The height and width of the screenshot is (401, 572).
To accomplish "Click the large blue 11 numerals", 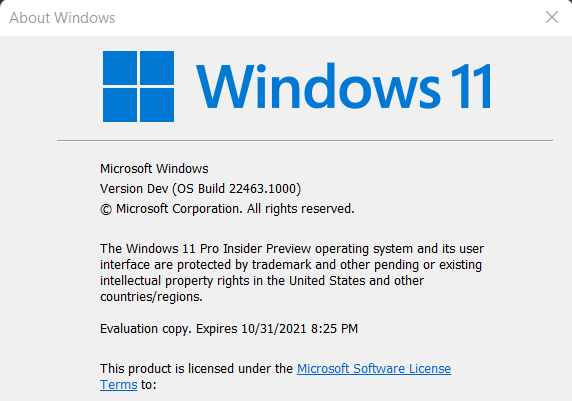I will click(471, 86).
